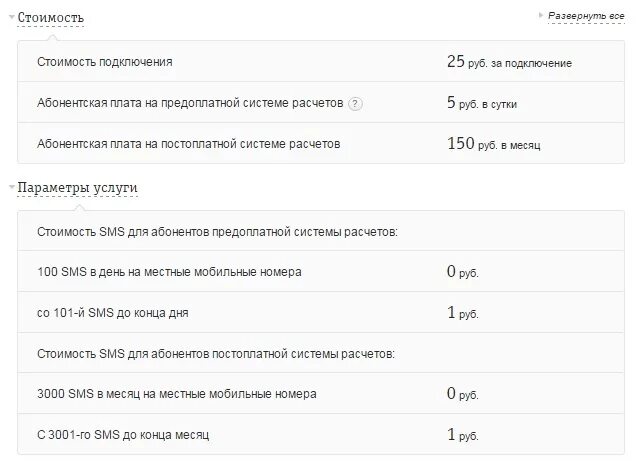The width and height of the screenshot is (636, 468).
Task: Click the 5 руб. в сутки price
Action: point(482,103)
